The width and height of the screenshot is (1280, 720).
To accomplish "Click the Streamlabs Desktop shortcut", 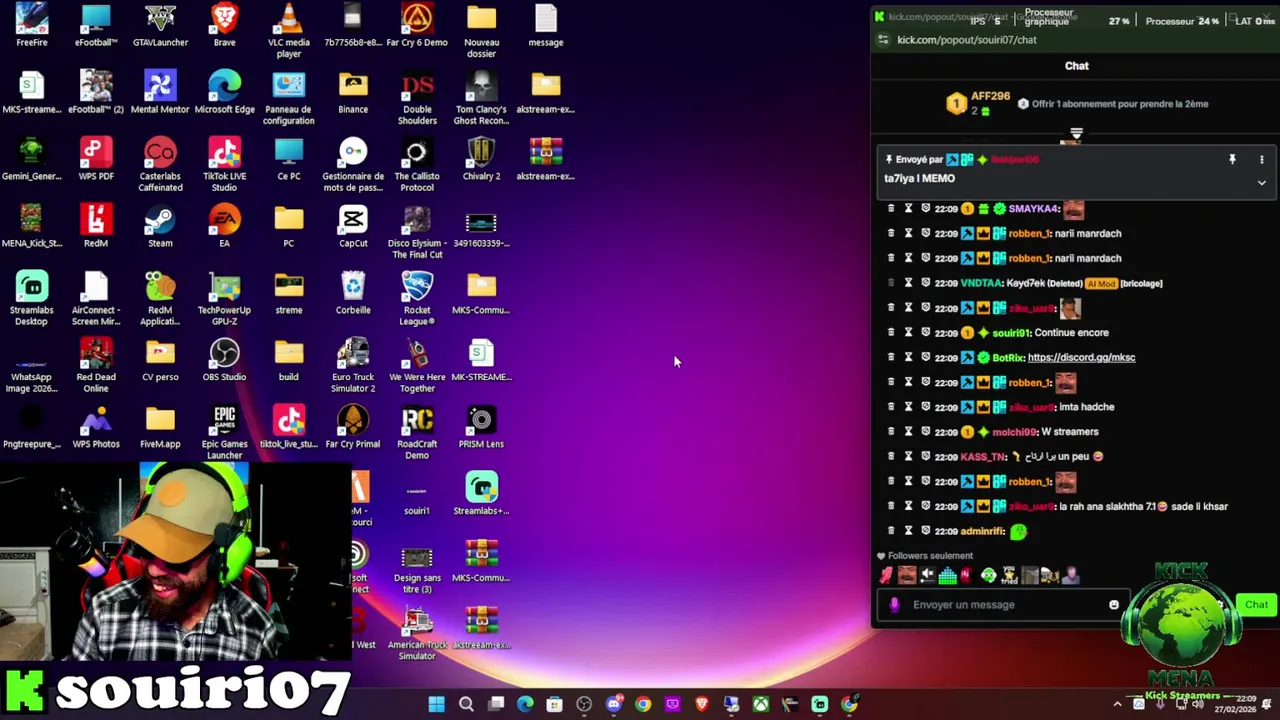I will tap(32, 299).
